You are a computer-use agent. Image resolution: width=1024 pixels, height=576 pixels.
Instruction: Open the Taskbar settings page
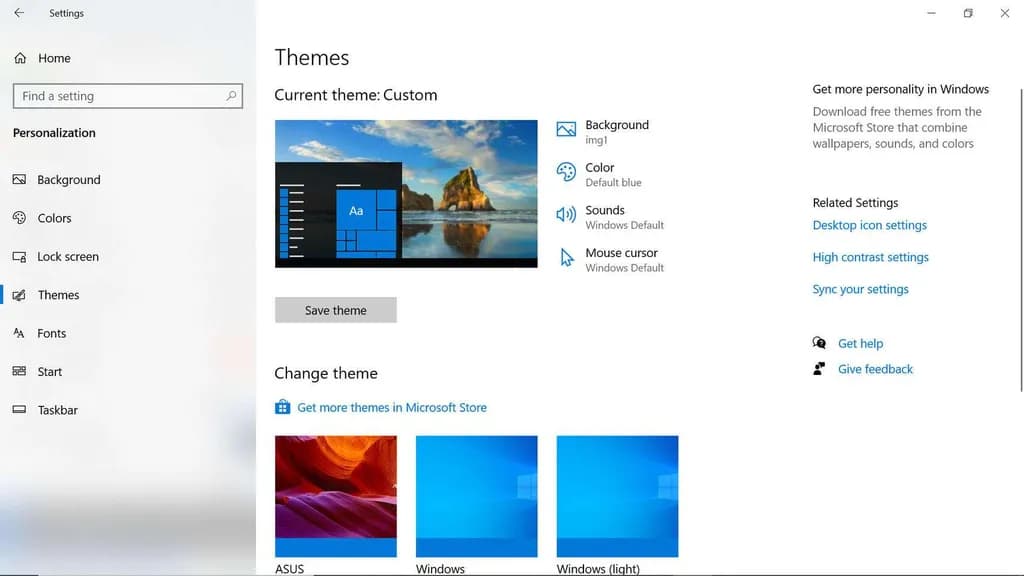point(57,410)
